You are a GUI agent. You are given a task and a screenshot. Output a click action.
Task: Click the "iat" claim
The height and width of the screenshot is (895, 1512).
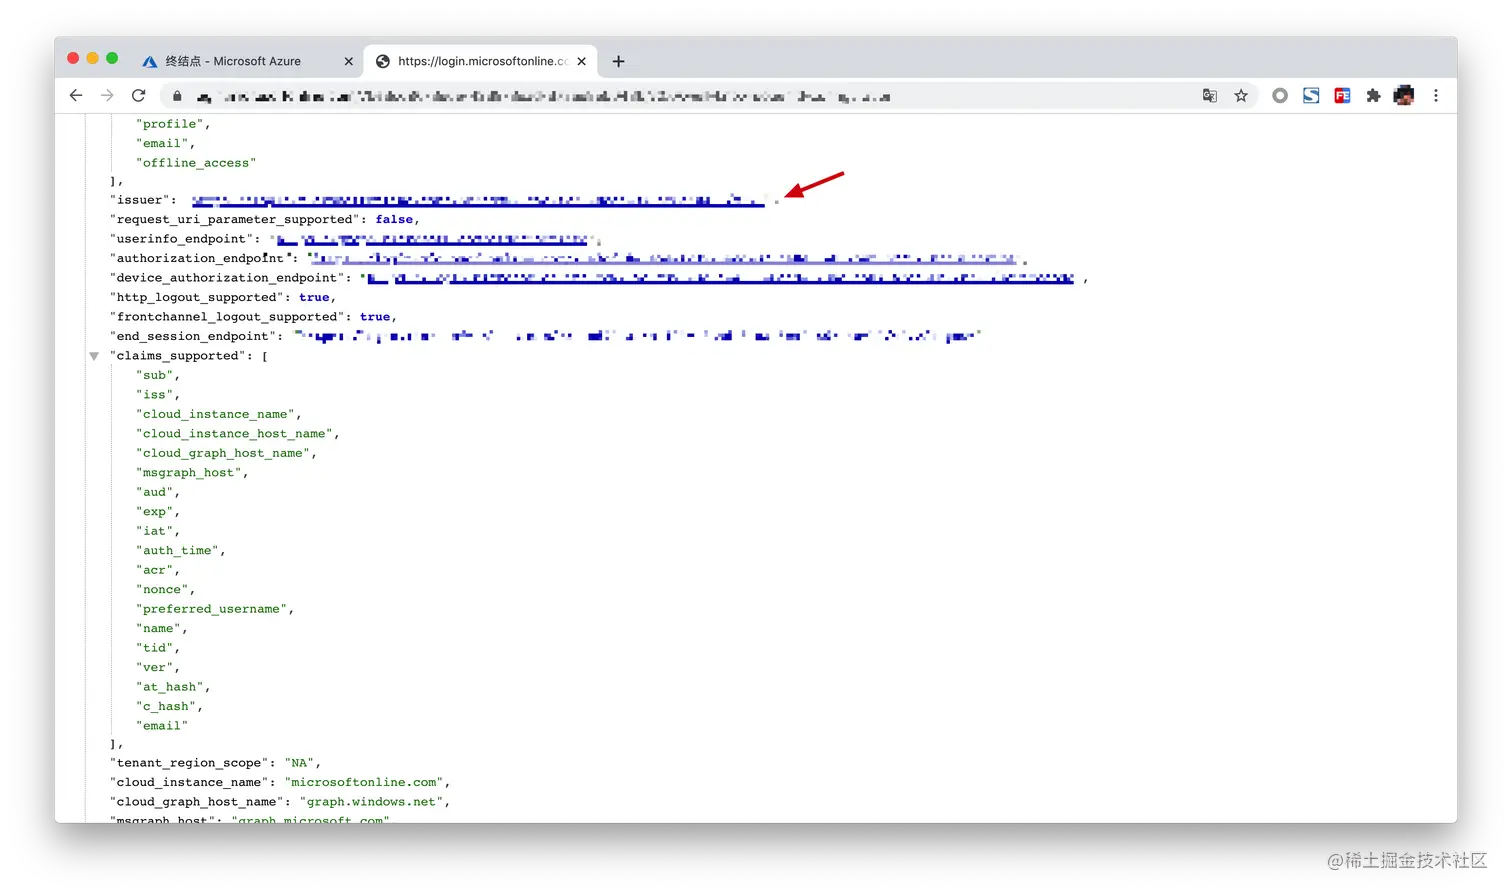click(x=155, y=531)
